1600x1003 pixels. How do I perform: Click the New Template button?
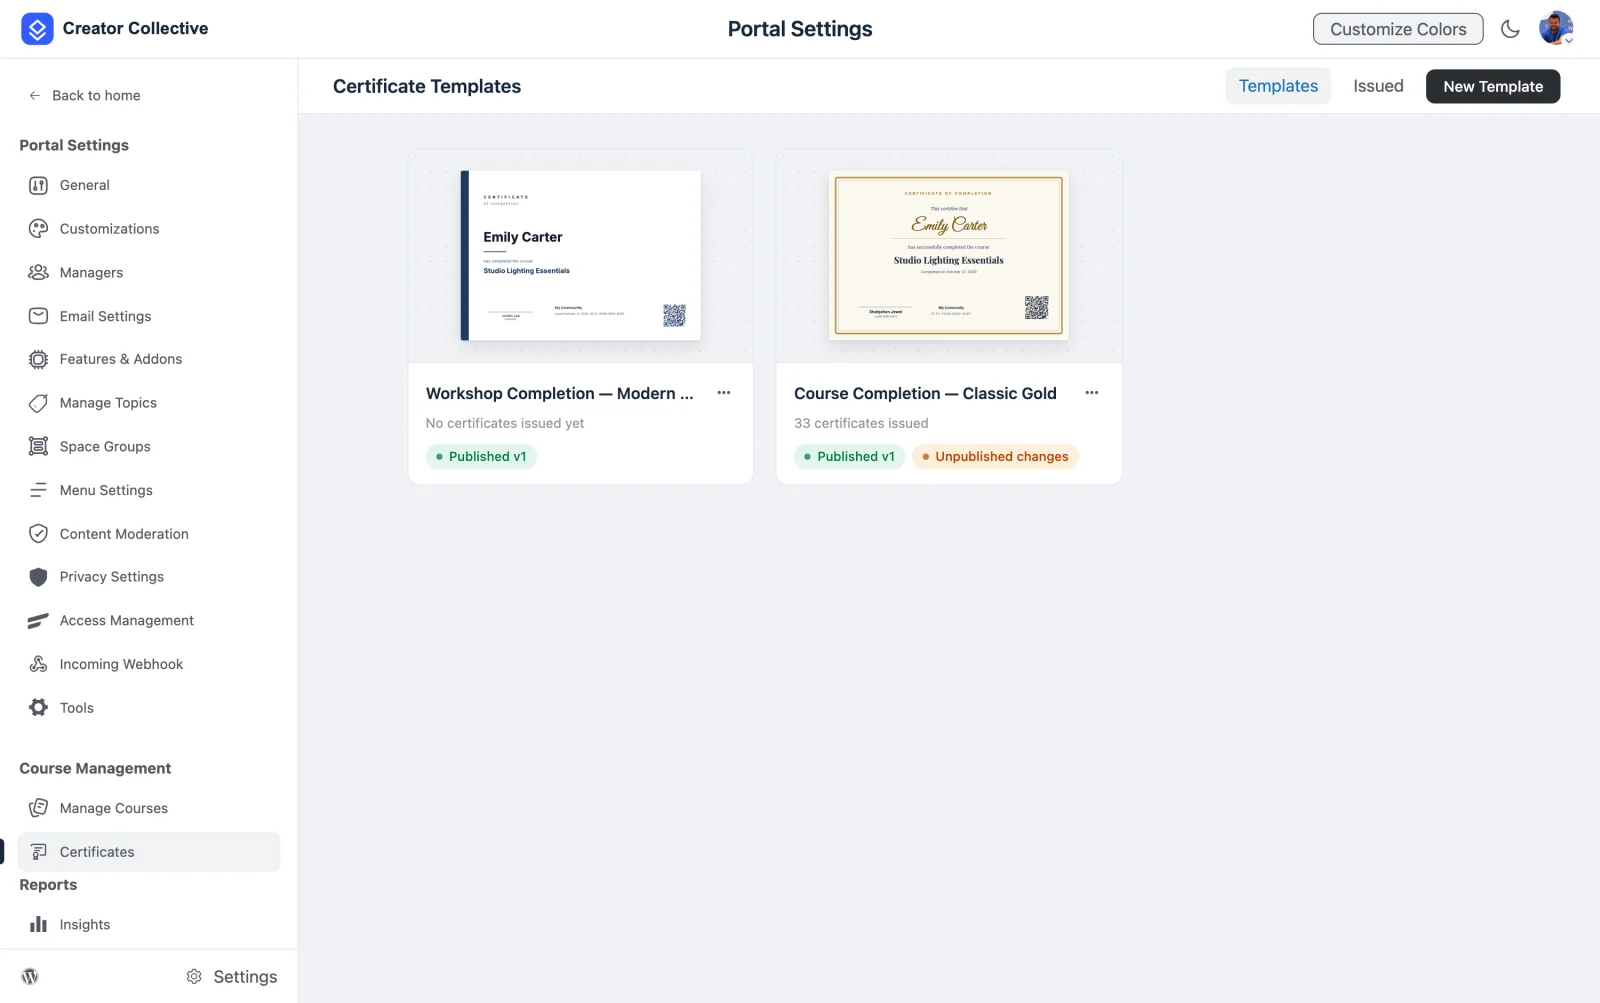(x=1493, y=86)
